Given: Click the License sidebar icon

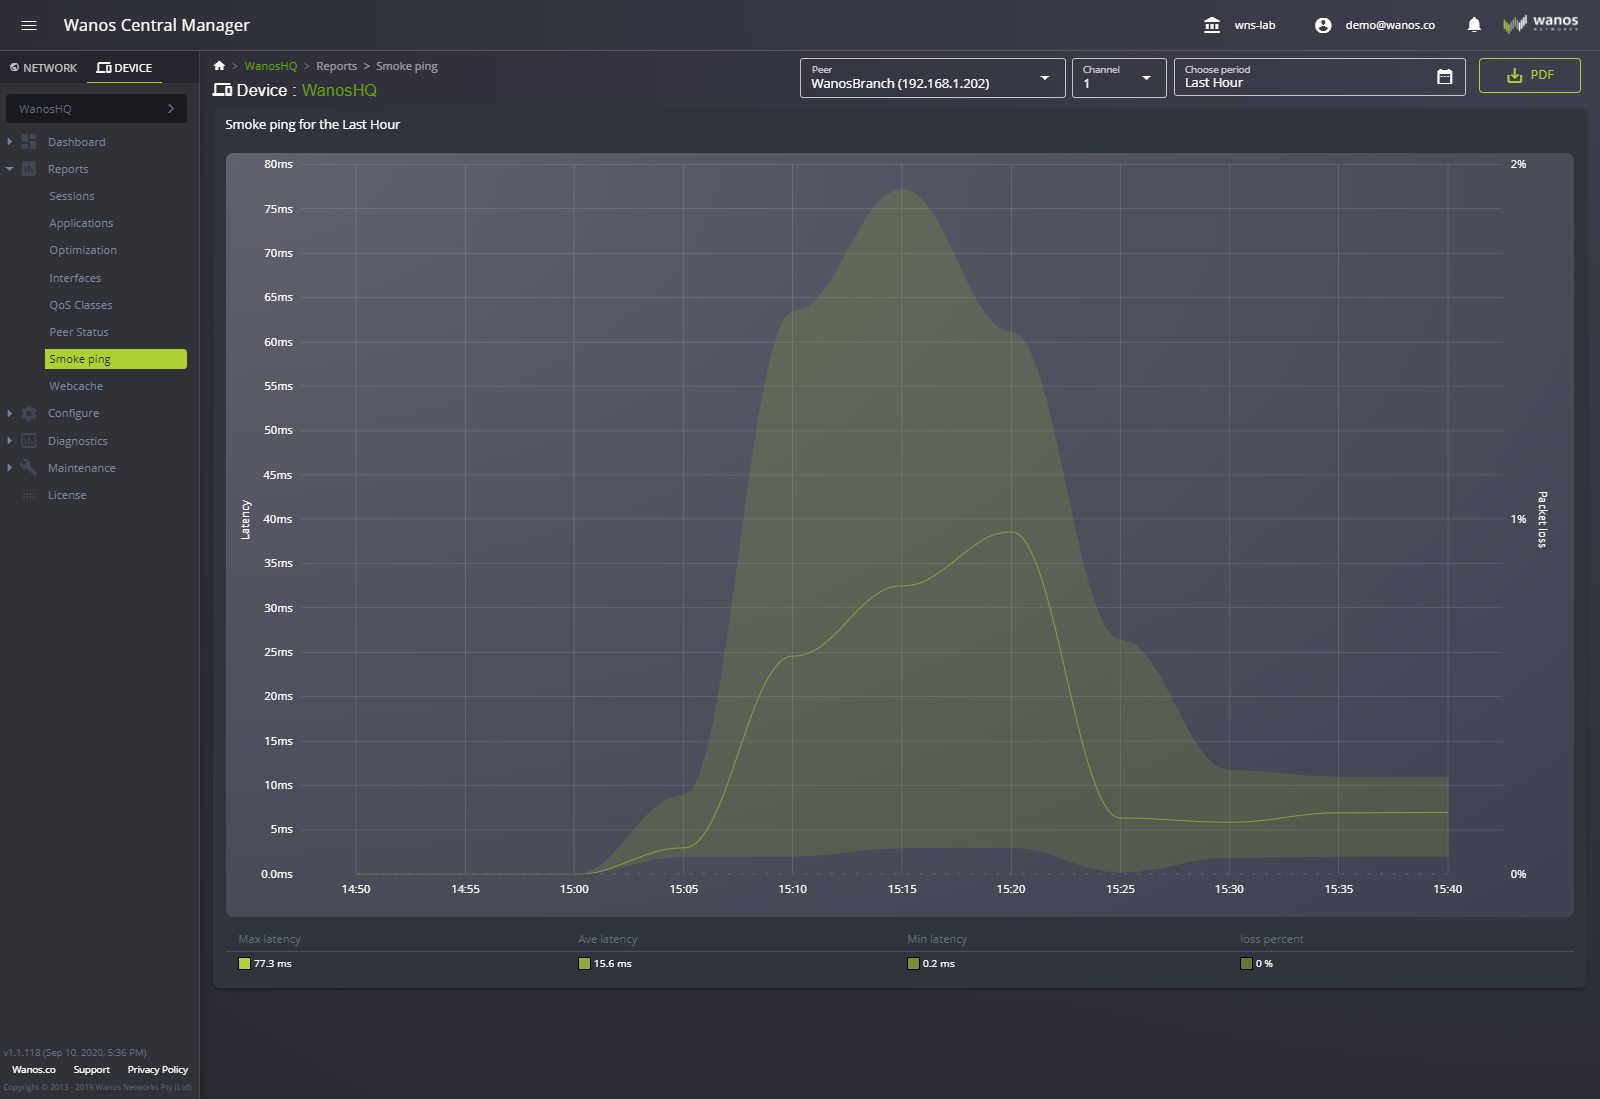Looking at the screenshot, I should tap(29, 495).
